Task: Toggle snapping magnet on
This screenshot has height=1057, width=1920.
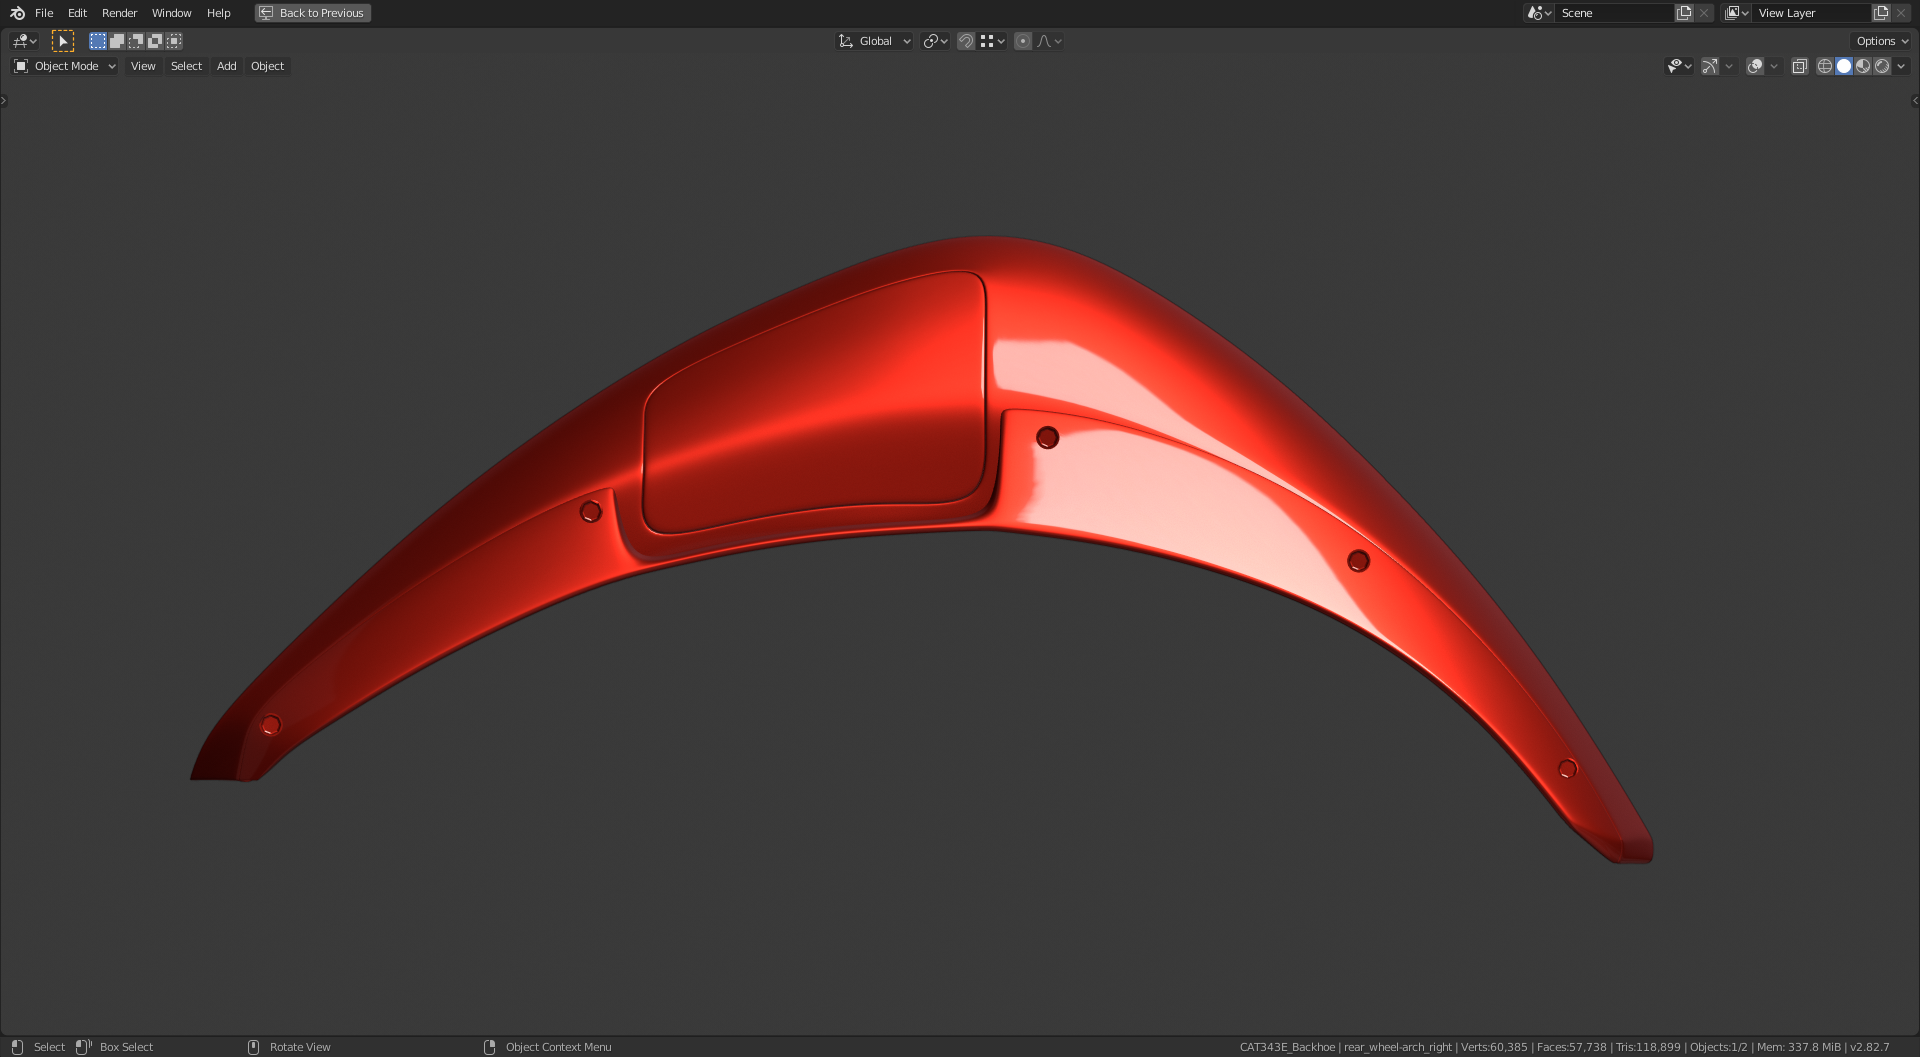Action: click(966, 41)
